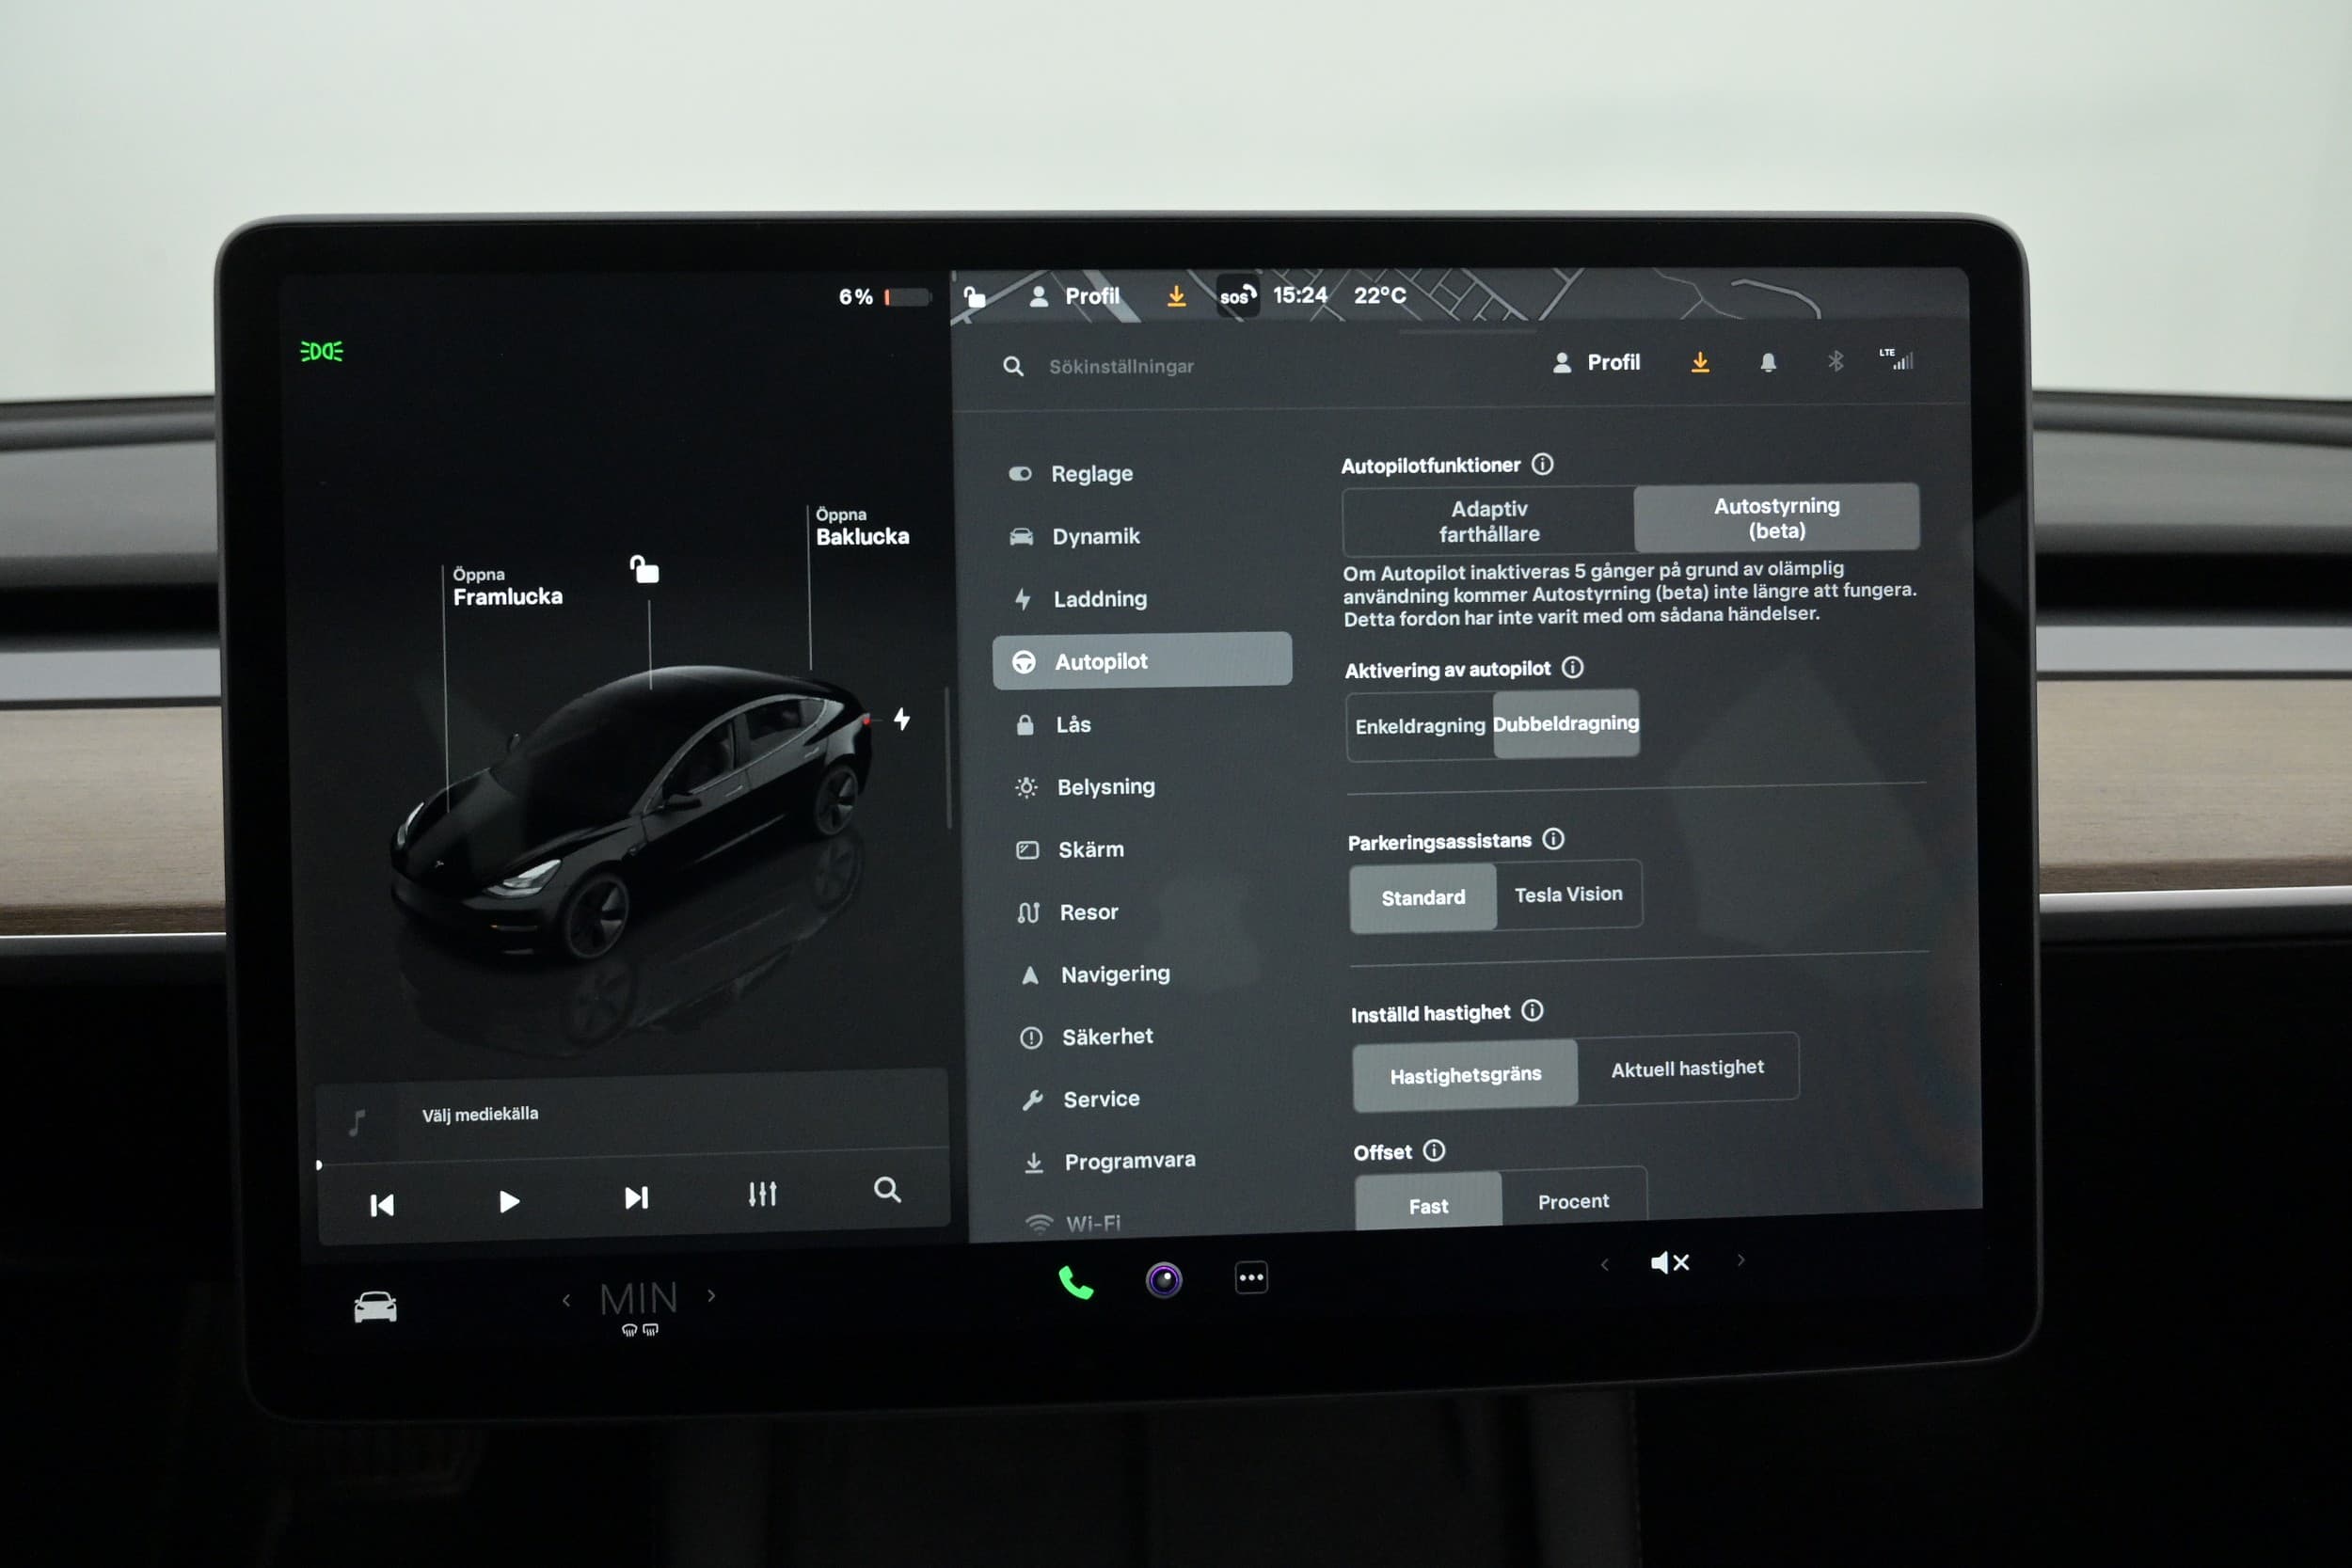
Task: Click the Lås lock icon
Action: 1024,721
